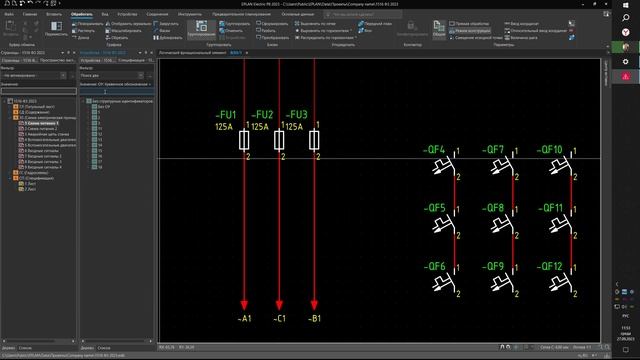Select page 6 Входные сигналы
This screenshot has width=640, height=360.
[39, 151]
